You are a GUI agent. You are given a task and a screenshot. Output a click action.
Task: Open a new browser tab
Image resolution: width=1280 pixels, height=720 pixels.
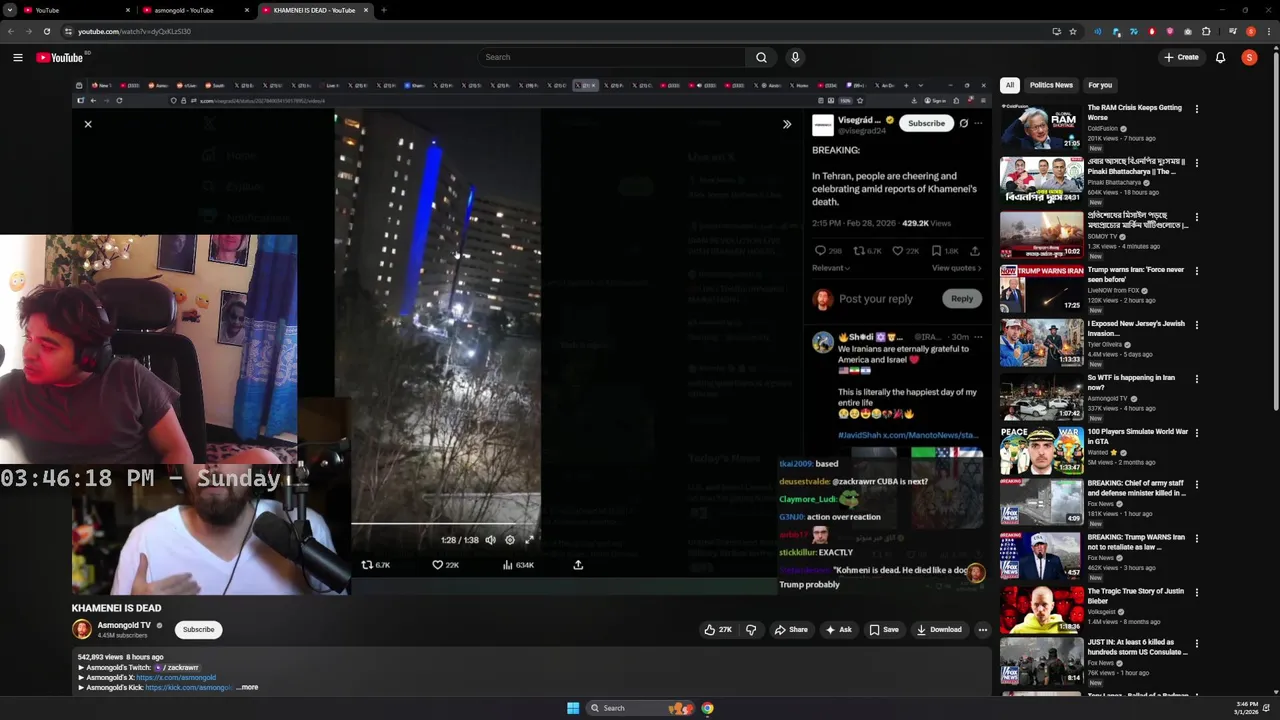click(383, 10)
